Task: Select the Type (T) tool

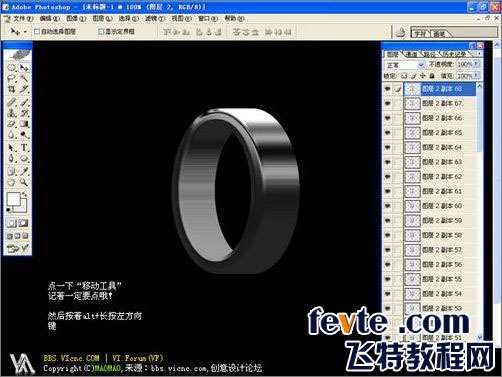Action: 24,147
